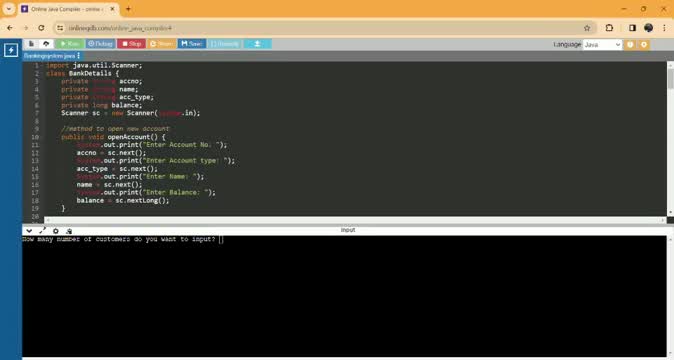
Task: Open a new browser tab with the plus
Action: (x=128, y=9)
